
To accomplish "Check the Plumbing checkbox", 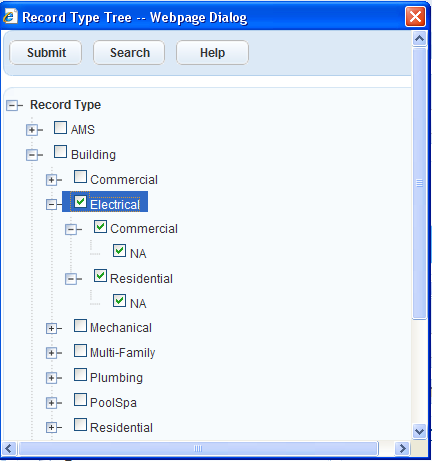I will (x=80, y=375).
